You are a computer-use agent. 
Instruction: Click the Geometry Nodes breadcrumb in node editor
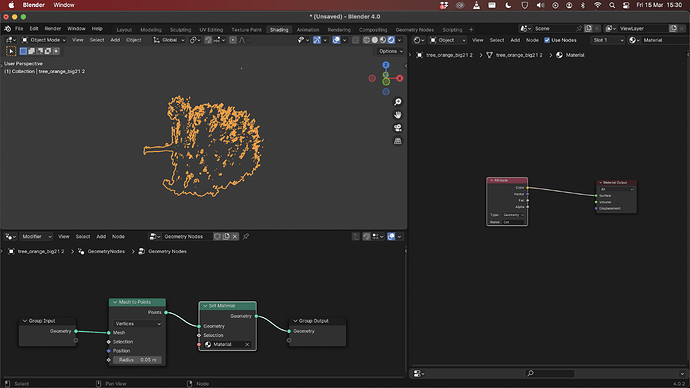(x=167, y=252)
